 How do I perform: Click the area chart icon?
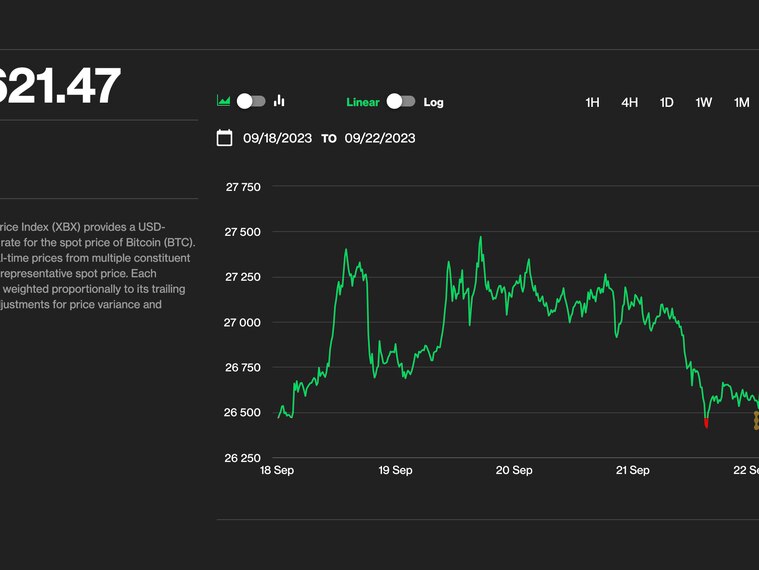224,101
